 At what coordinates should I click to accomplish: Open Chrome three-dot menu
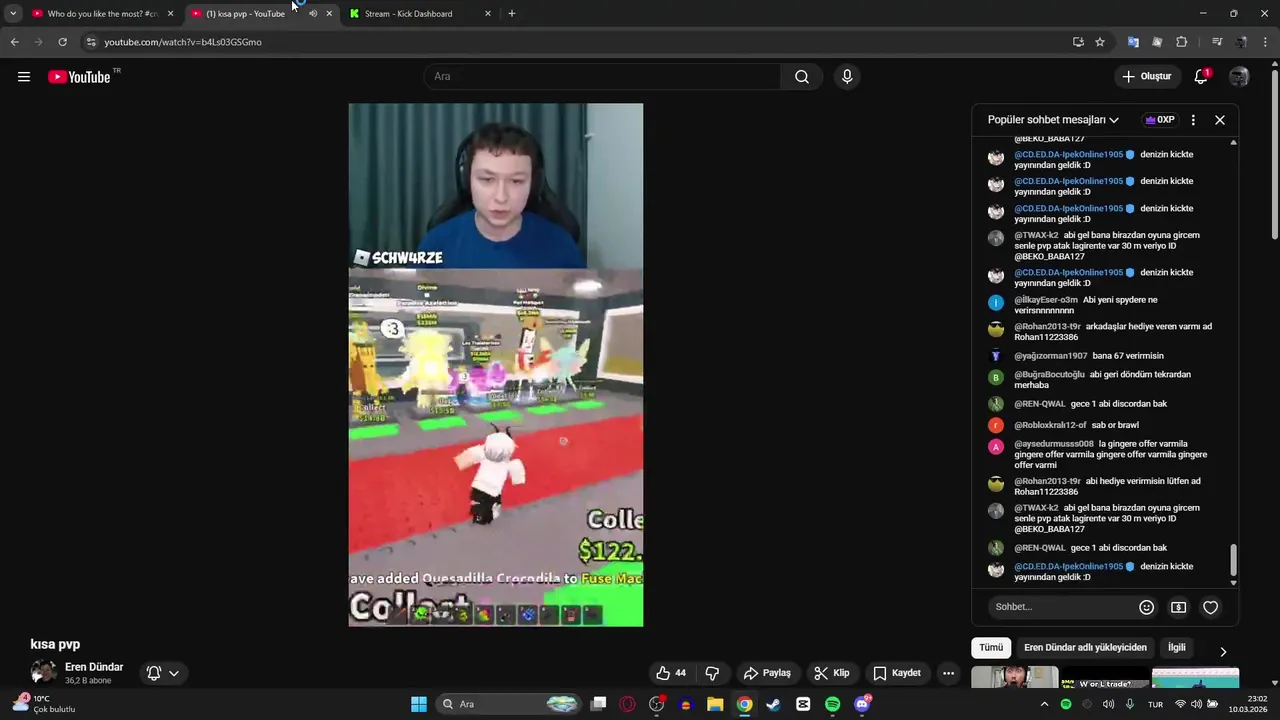pyautogui.click(x=1266, y=42)
